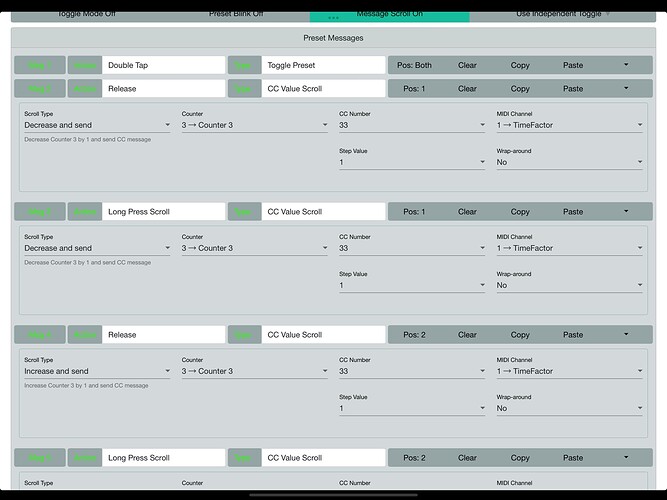Open Msg 4 CC Number 33 dropdown
Screen dimensions: 667x500
412,371
